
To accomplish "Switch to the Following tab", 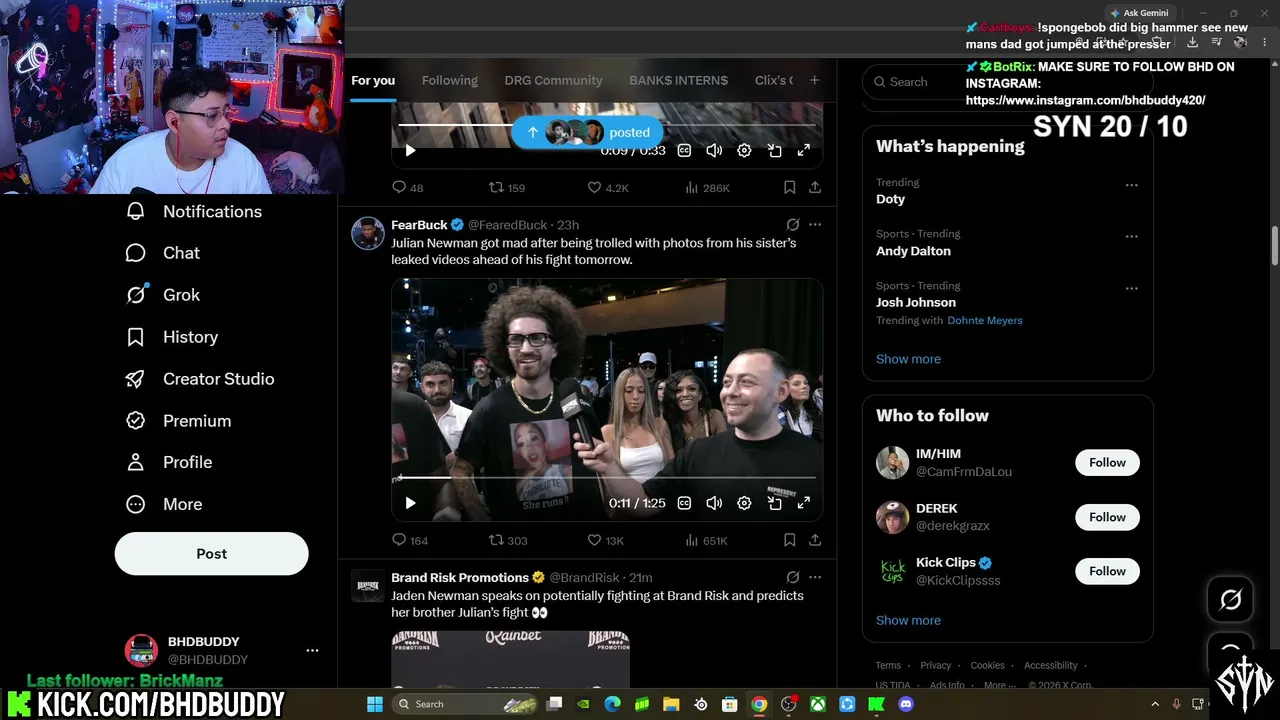I will [x=450, y=80].
